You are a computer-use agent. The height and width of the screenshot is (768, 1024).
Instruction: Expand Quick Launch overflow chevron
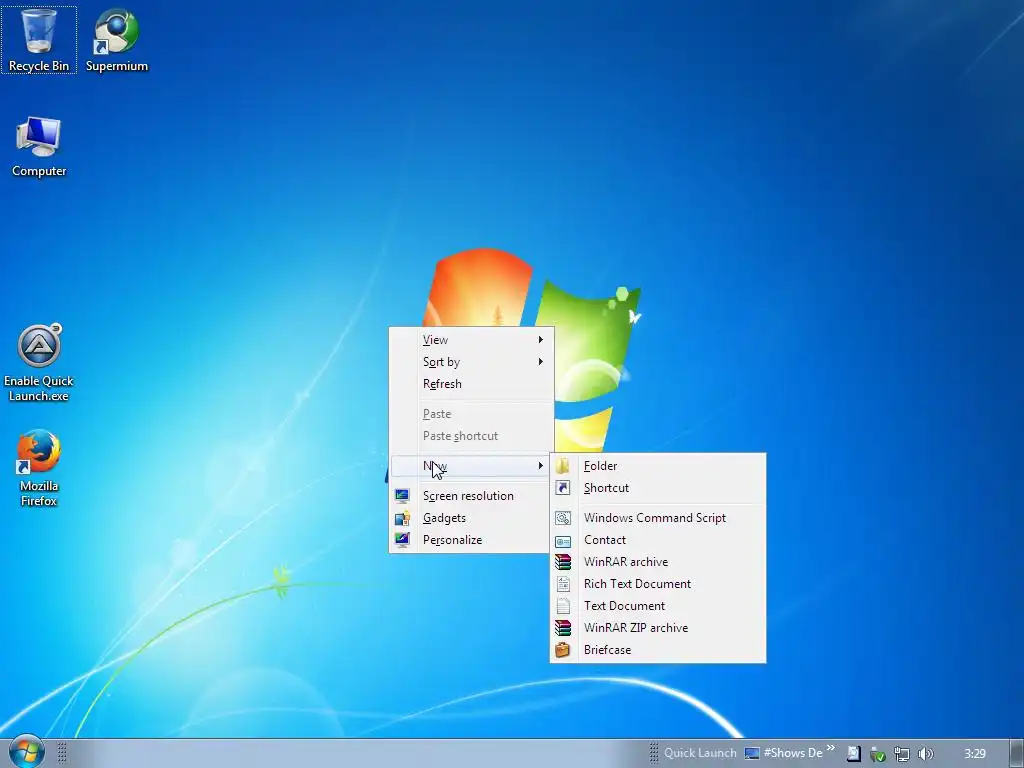tap(831, 748)
